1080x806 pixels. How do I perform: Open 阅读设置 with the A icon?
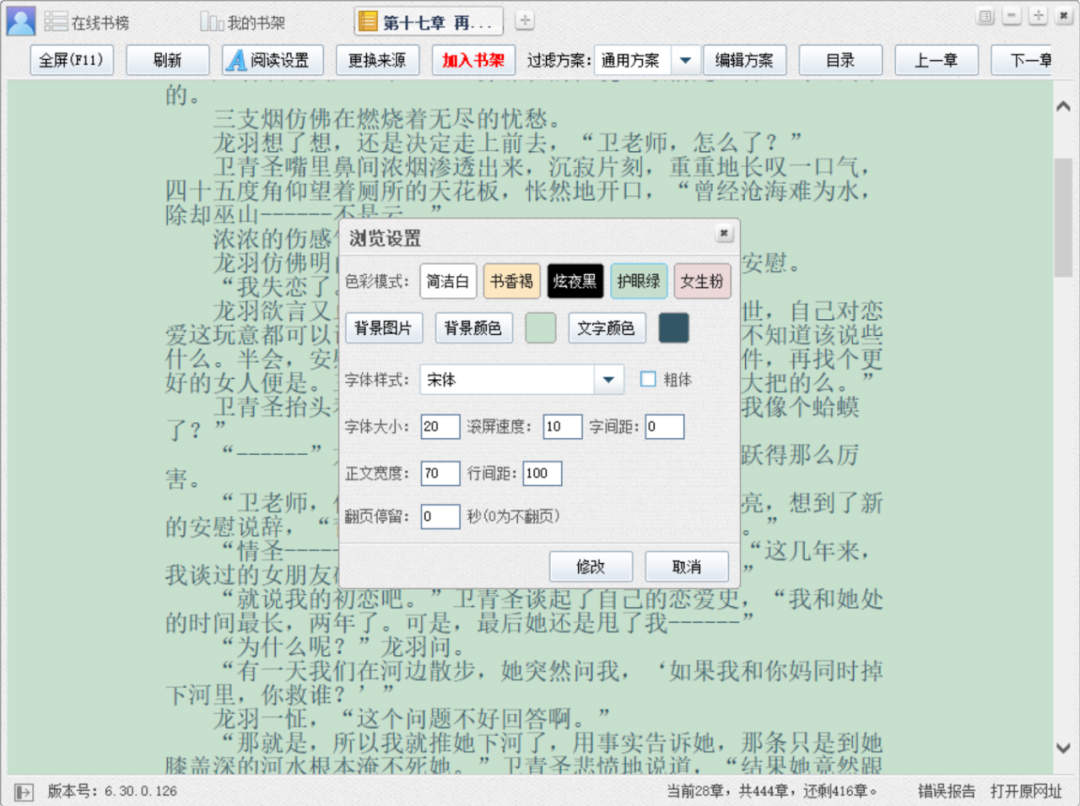coord(272,60)
